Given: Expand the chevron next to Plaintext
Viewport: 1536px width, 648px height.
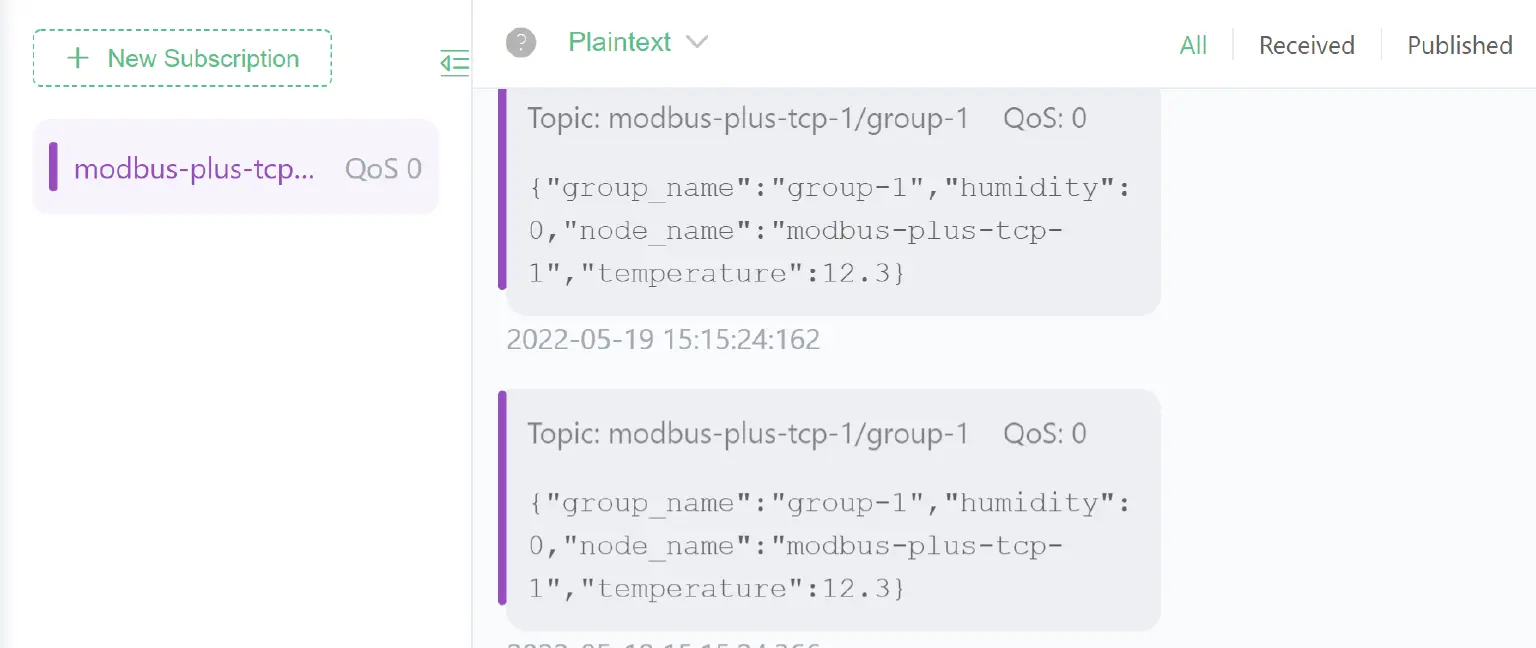Looking at the screenshot, I should click(697, 42).
